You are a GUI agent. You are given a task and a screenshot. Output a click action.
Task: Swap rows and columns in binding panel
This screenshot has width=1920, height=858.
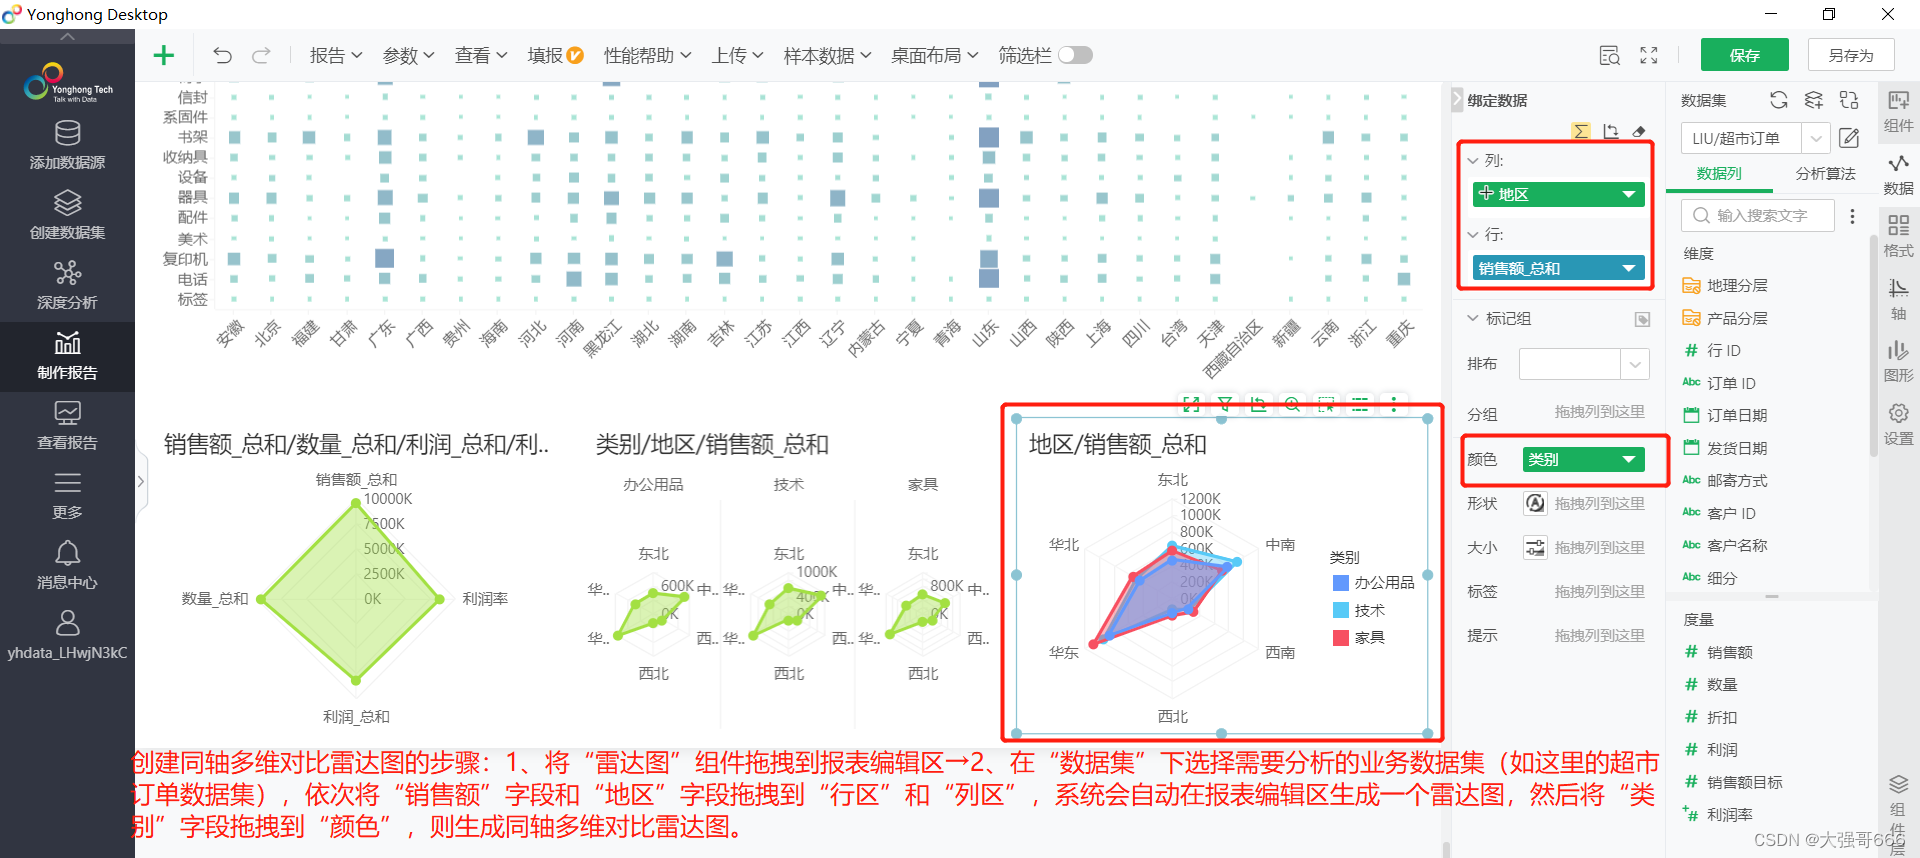click(x=1610, y=131)
